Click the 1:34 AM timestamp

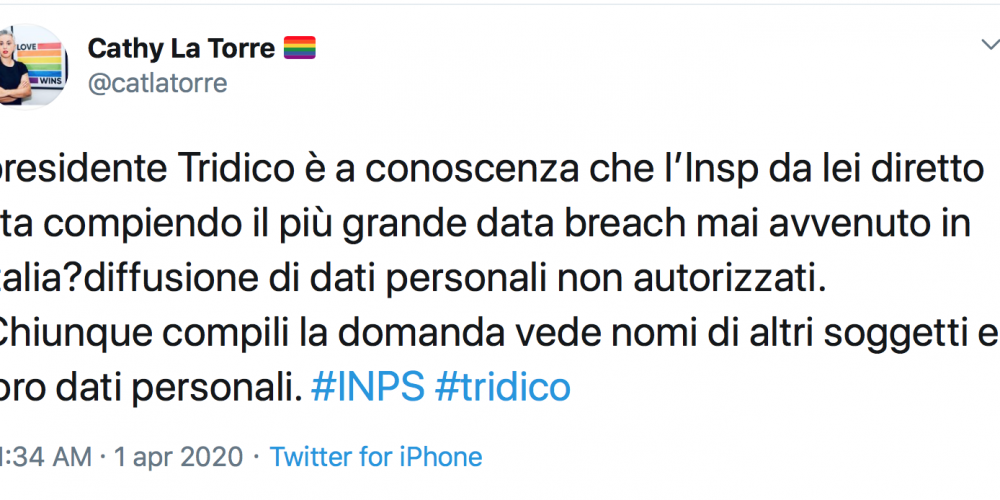pyautogui.click(x=45, y=457)
